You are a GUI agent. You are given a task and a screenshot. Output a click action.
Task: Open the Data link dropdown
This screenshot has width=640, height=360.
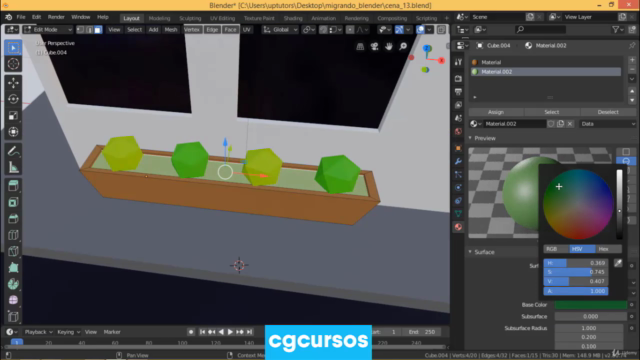point(608,124)
